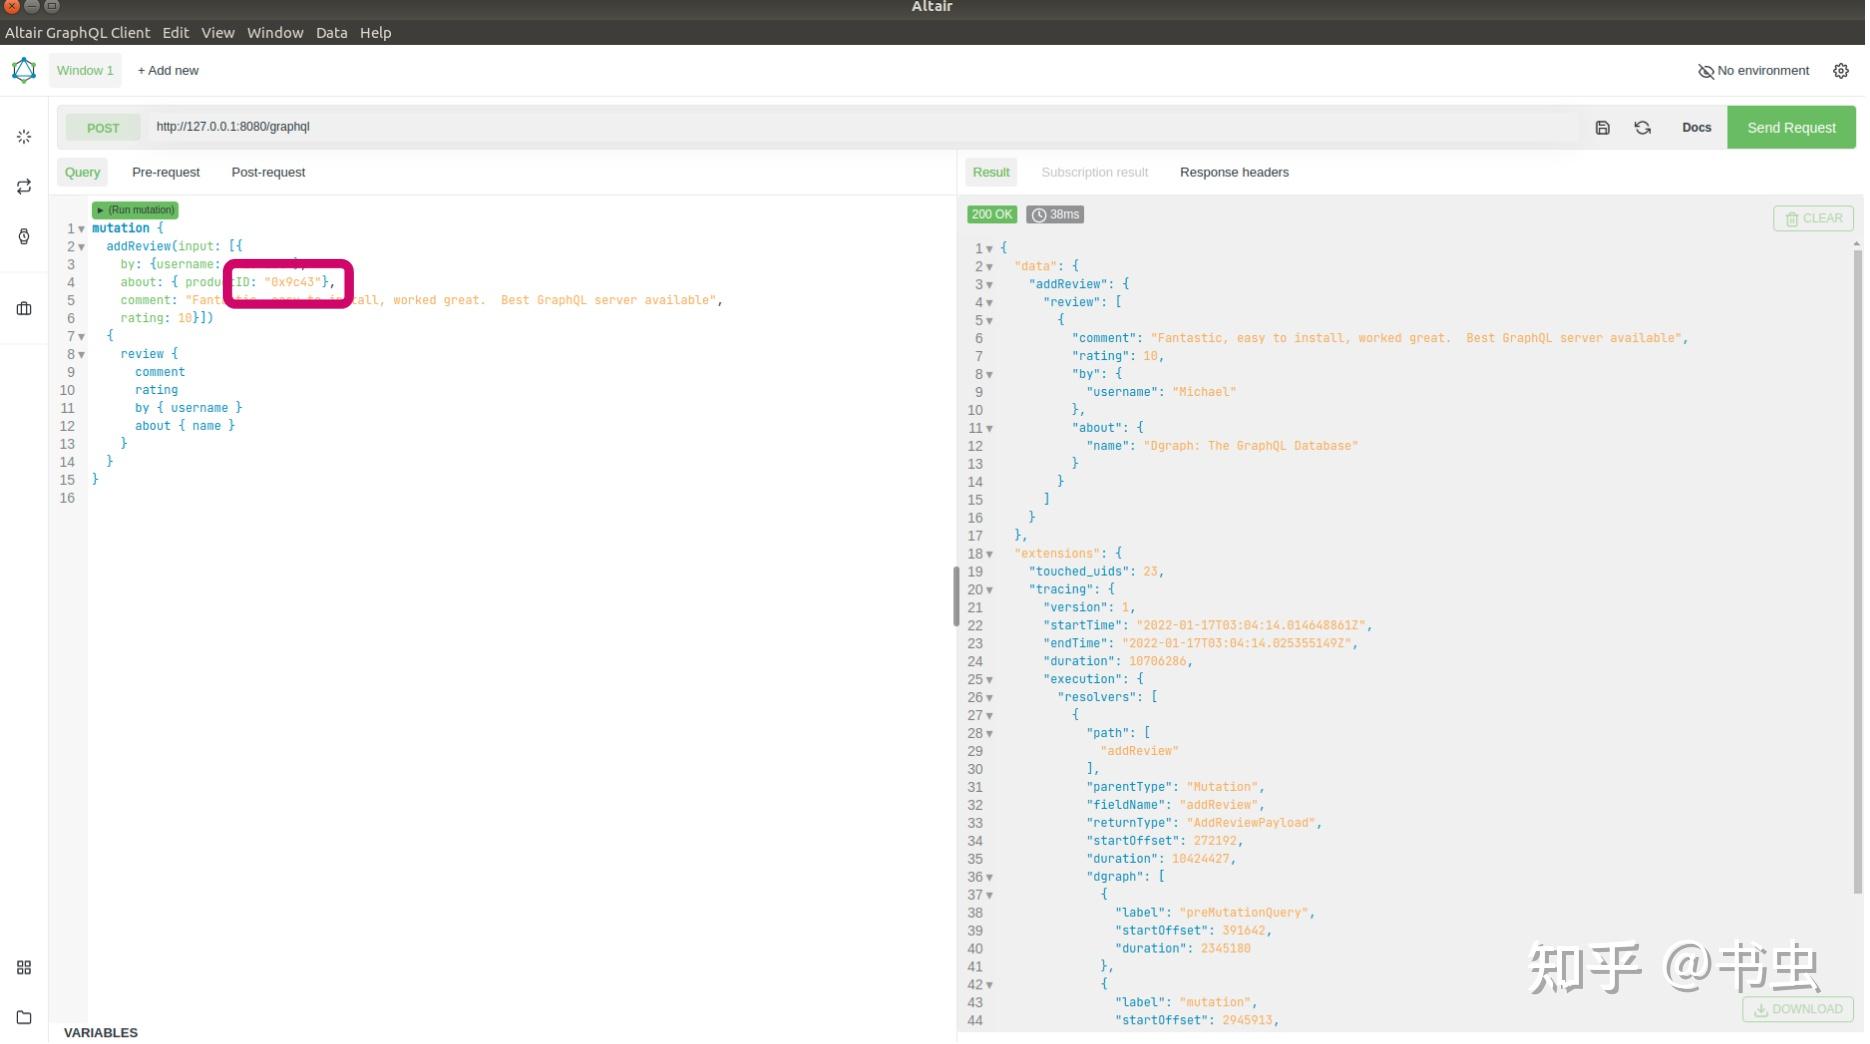Collapse result "extensions" fold at line 18
This screenshot has height=1044, width=1870.
tap(990, 554)
